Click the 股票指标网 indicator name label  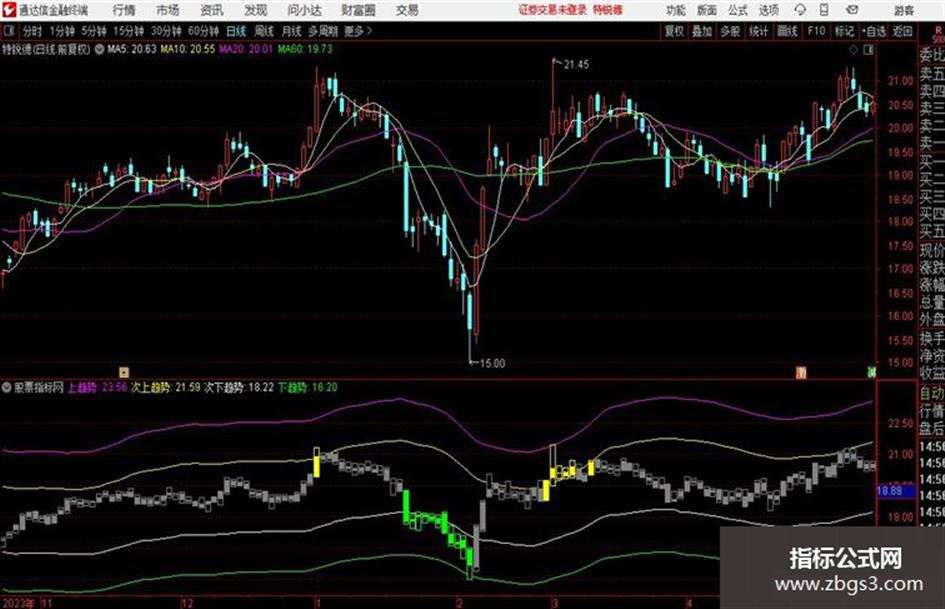click(39, 388)
